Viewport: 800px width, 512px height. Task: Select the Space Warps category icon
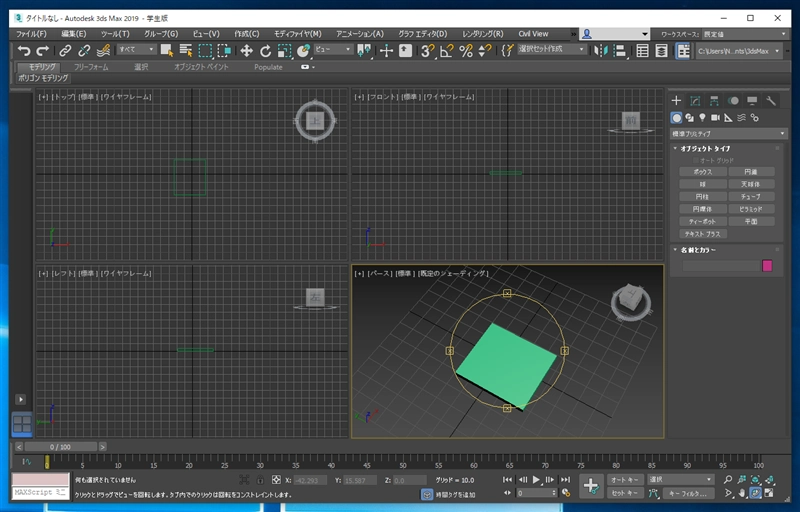coord(741,118)
